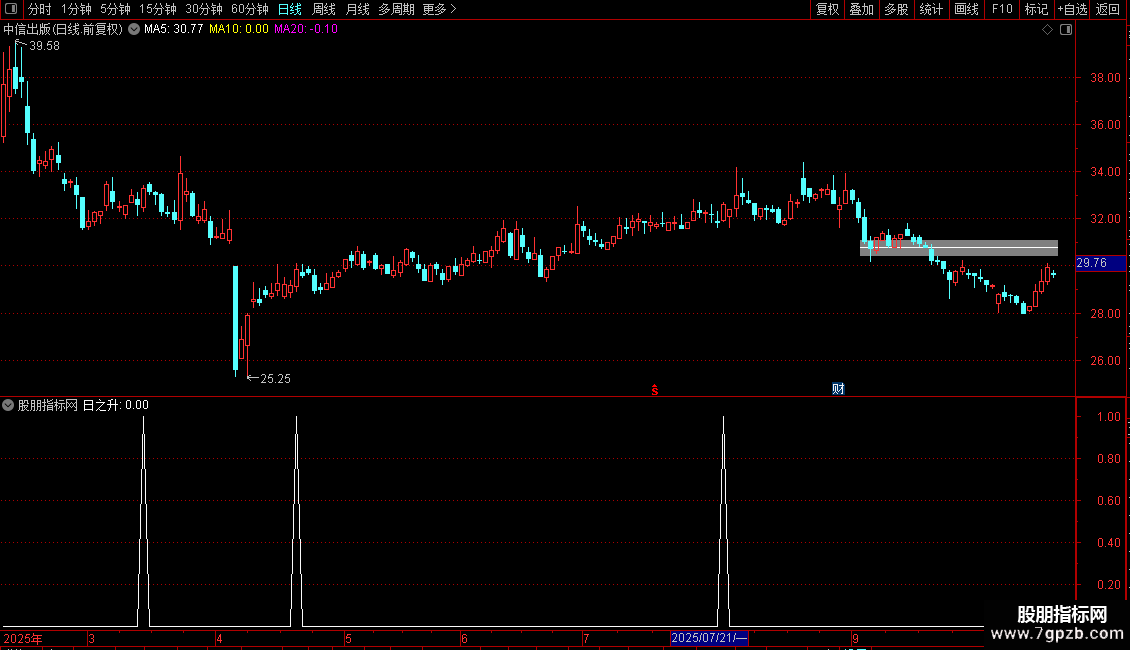Viewport: 1130px width, 650px height.
Task: Switch to 30分钟 period
Action: click(204, 9)
